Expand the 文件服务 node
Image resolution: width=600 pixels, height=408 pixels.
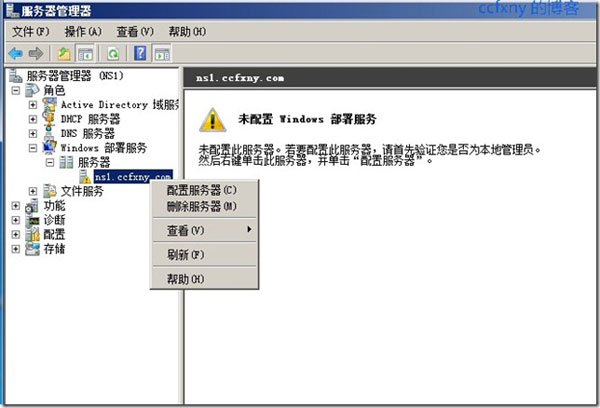(x=33, y=191)
